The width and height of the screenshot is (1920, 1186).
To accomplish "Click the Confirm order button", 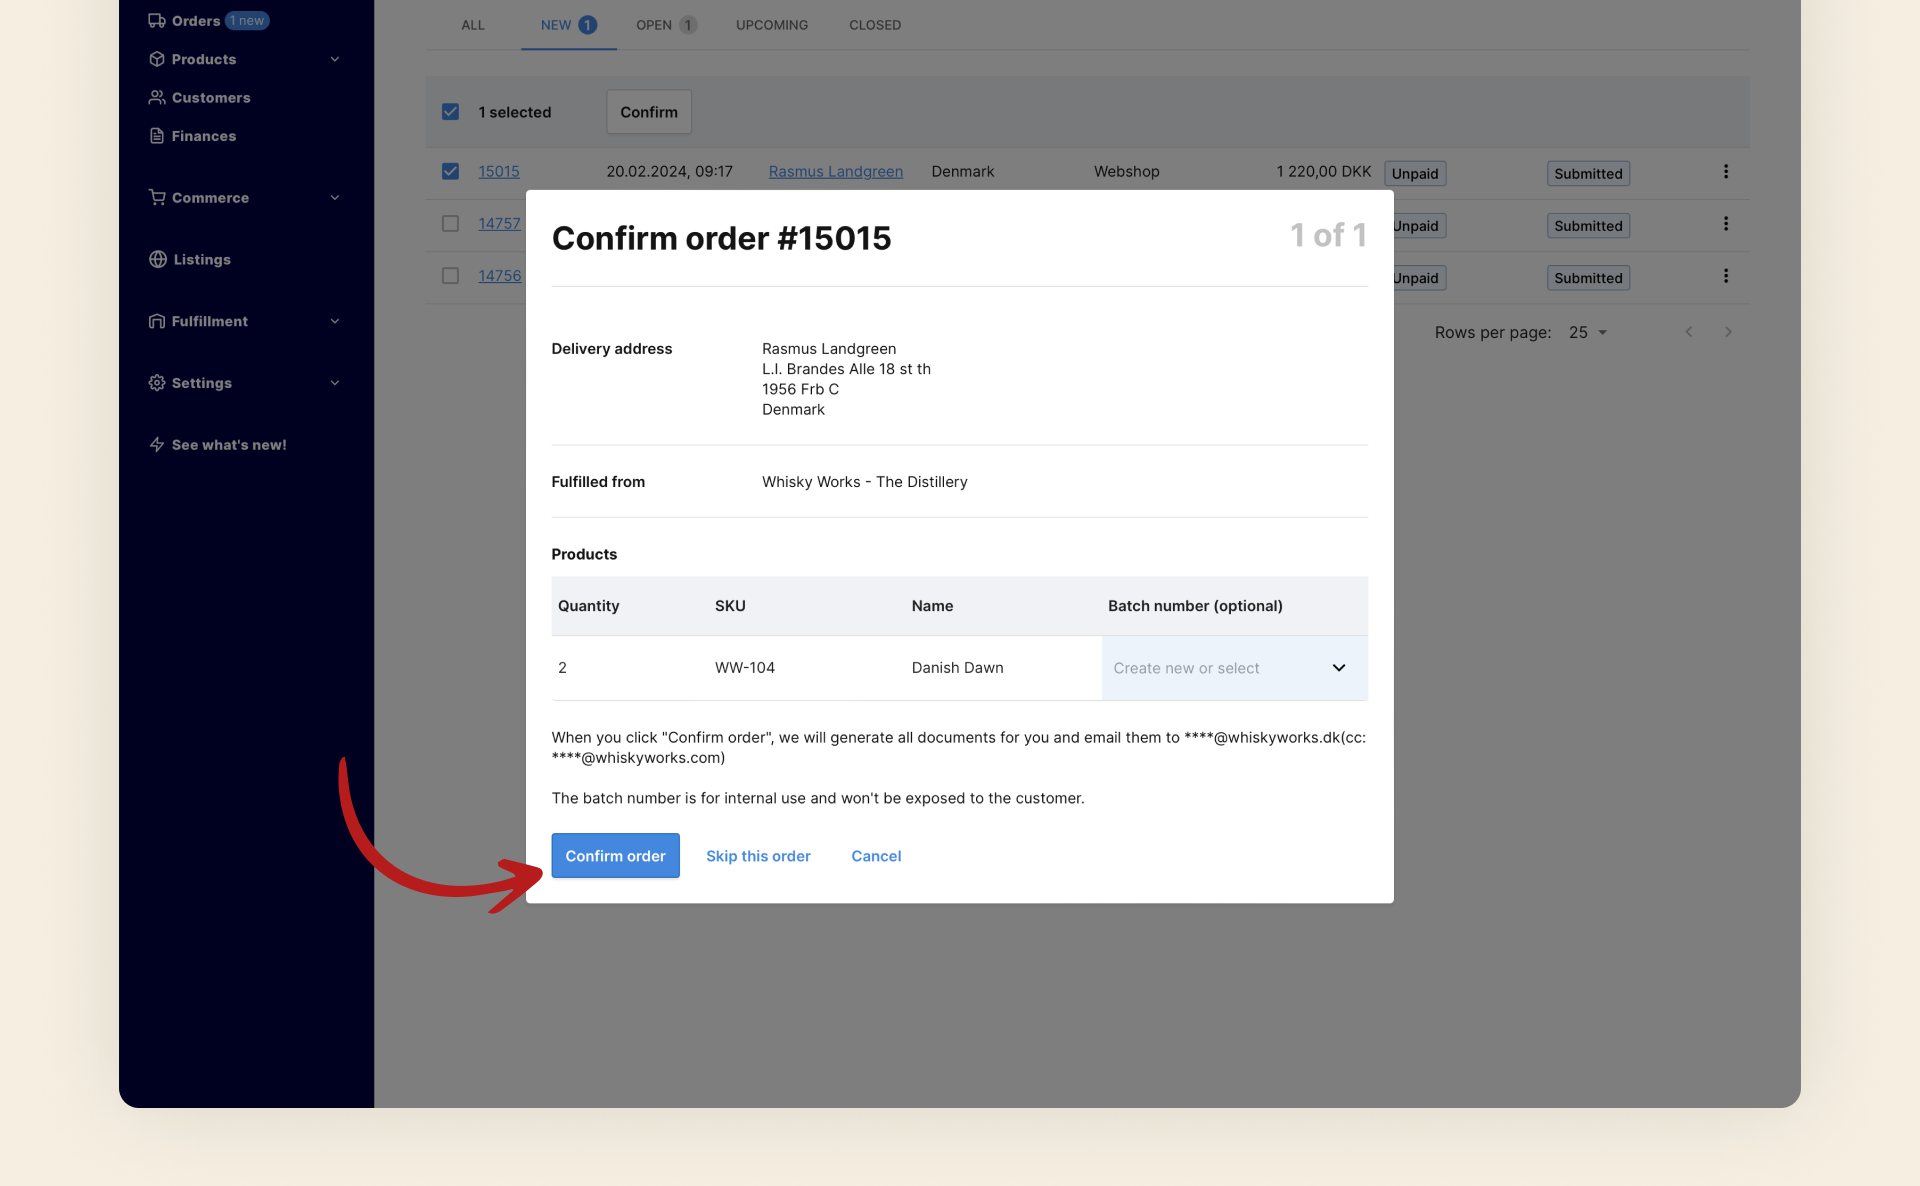I will click(x=615, y=855).
